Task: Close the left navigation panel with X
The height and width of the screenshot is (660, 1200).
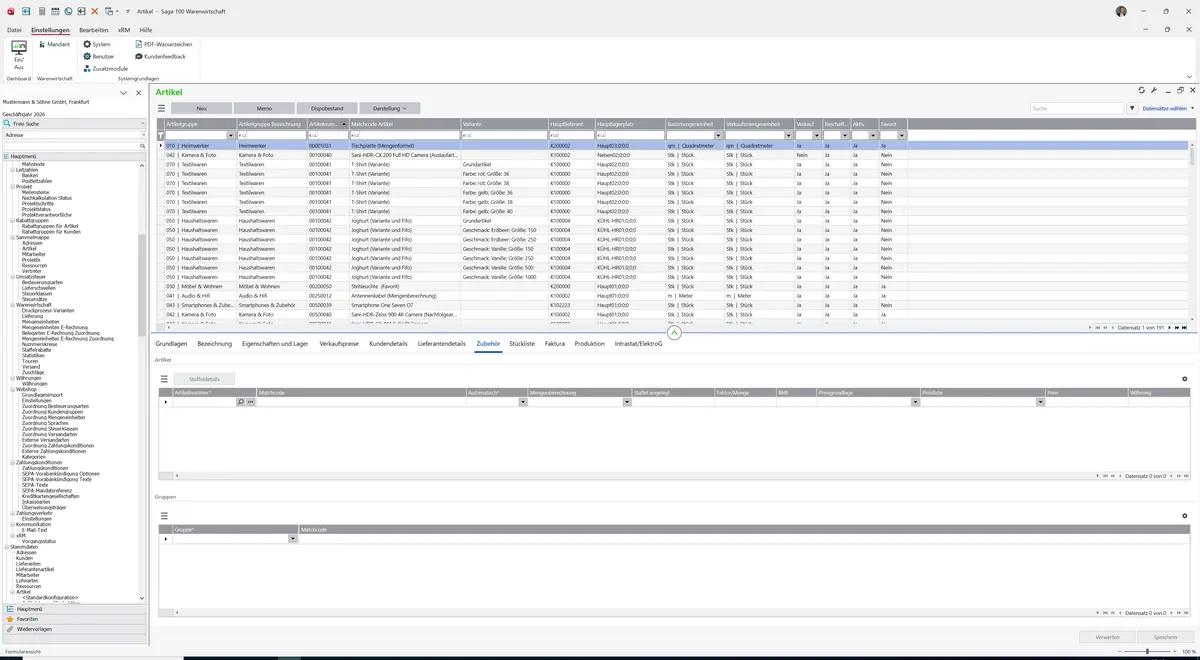Action: click(137, 92)
